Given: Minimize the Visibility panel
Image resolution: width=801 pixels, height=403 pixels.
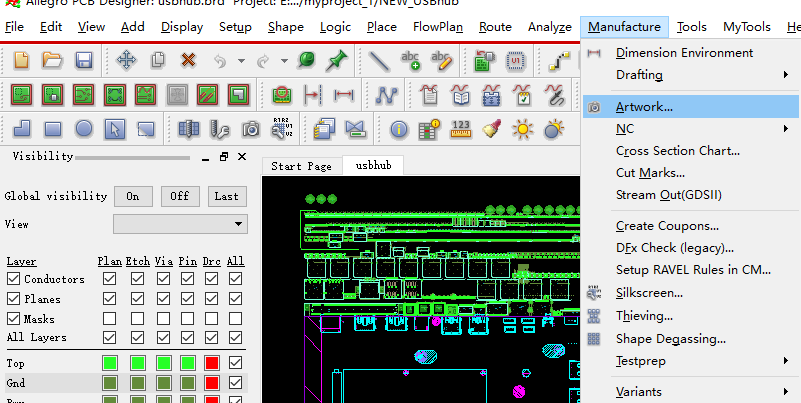Looking at the screenshot, I should pyautogui.click(x=205, y=159).
